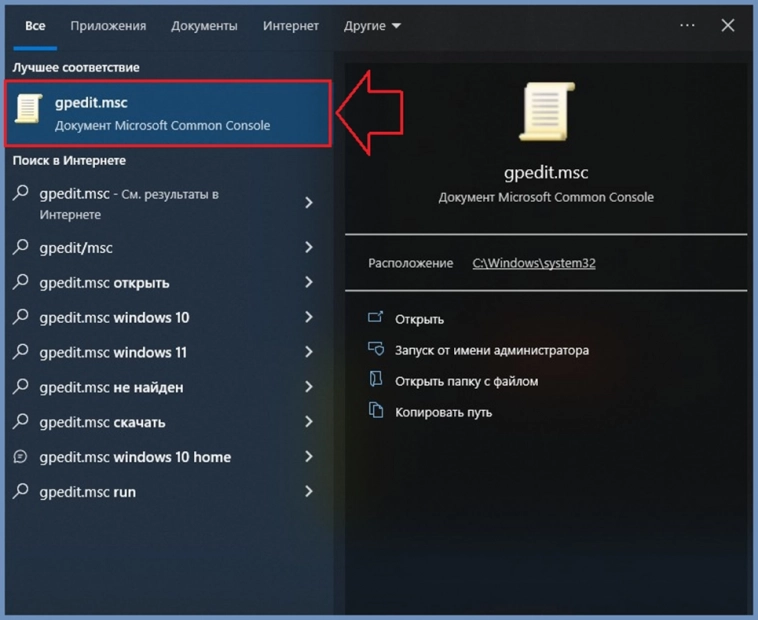
Task: Click the run-as-administrator shield icon
Action: pyautogui.click(x=376, y=348)
